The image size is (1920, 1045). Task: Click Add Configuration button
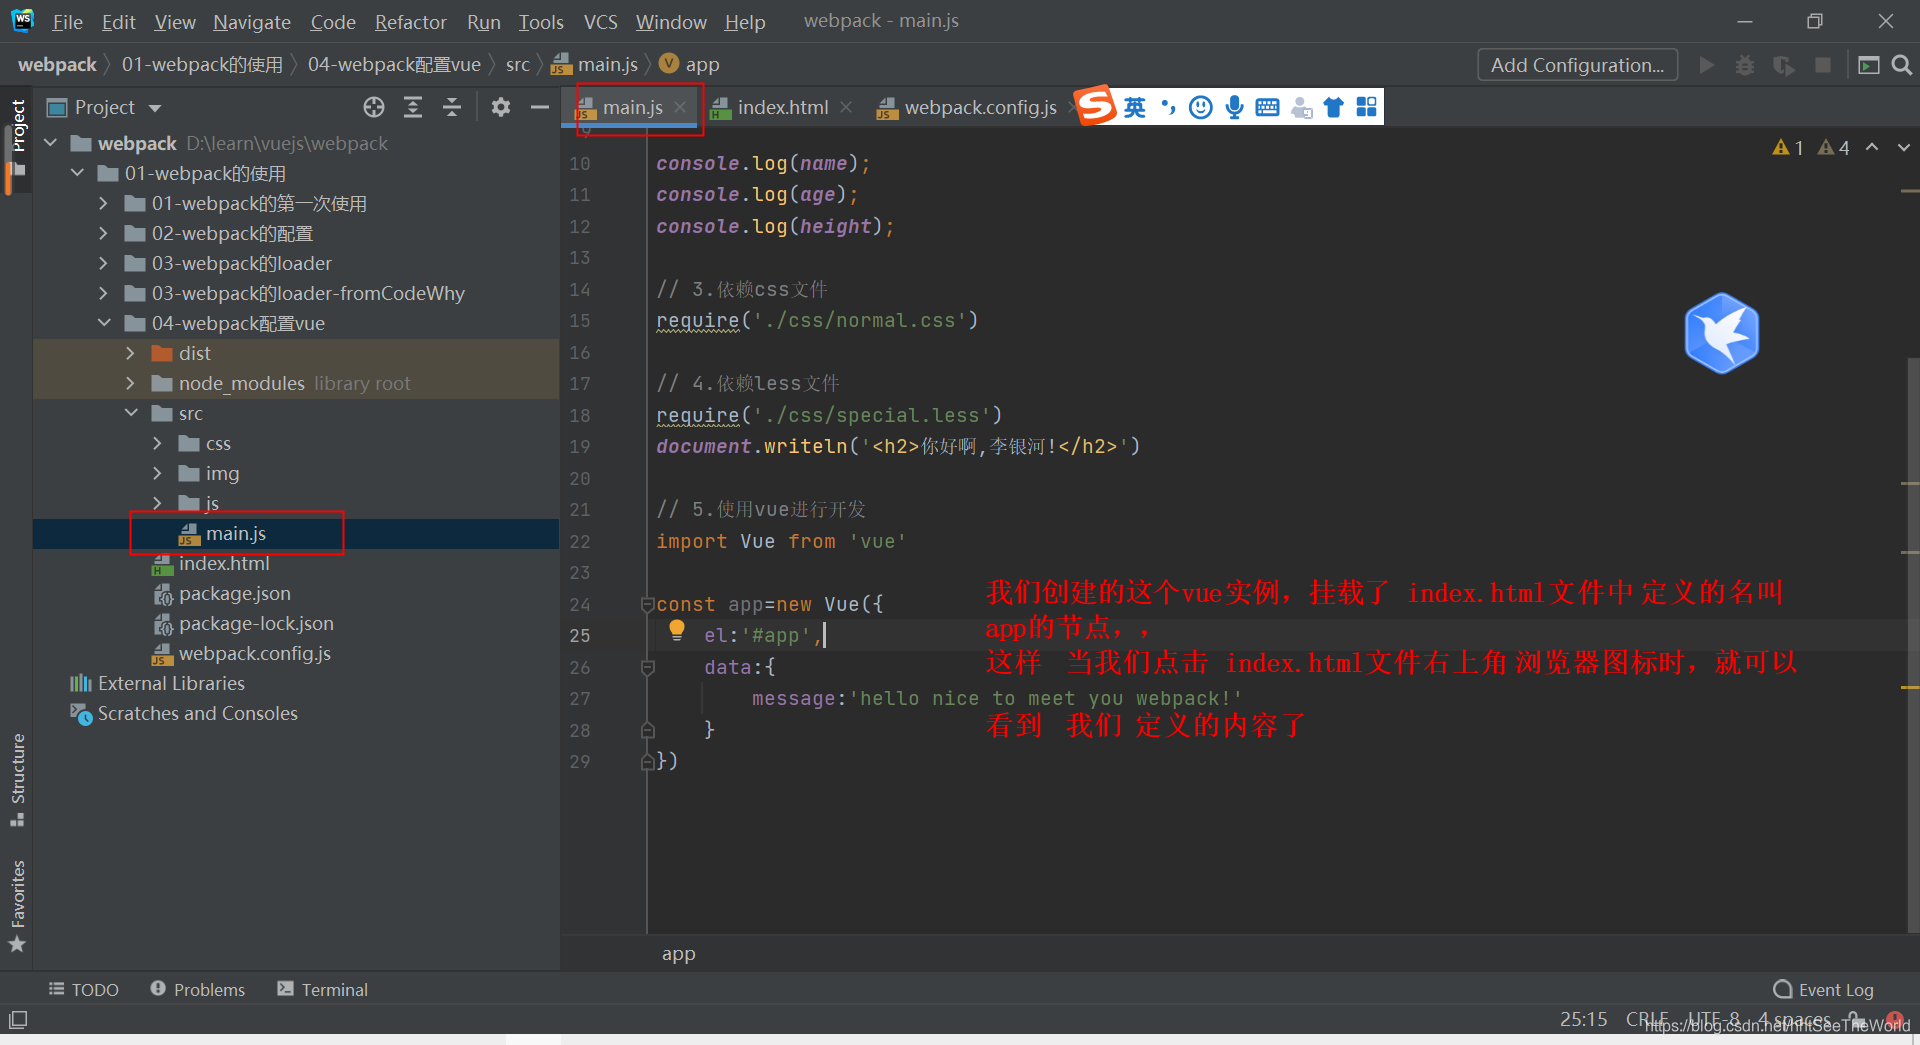tap(1577, 65)
